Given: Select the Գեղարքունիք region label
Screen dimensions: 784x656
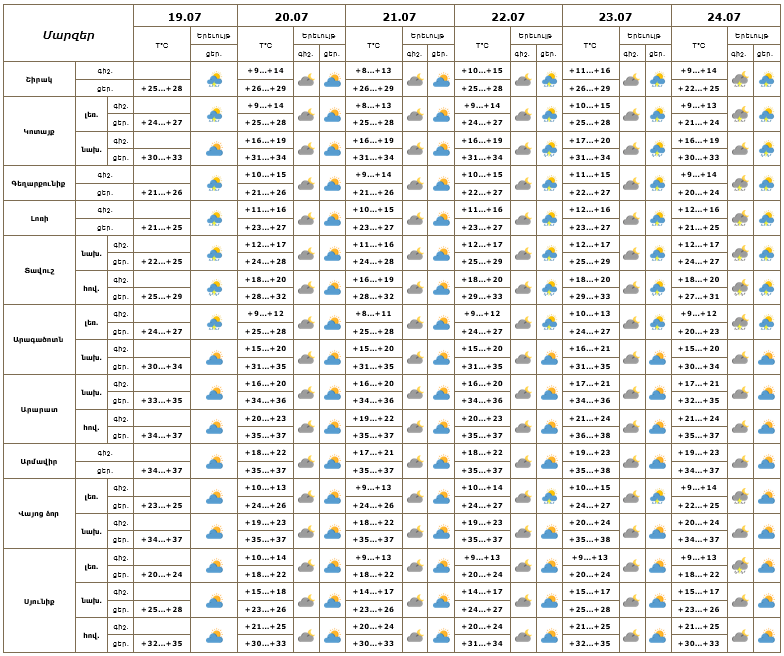Looking at the screenshot, I should coord(38,184).
